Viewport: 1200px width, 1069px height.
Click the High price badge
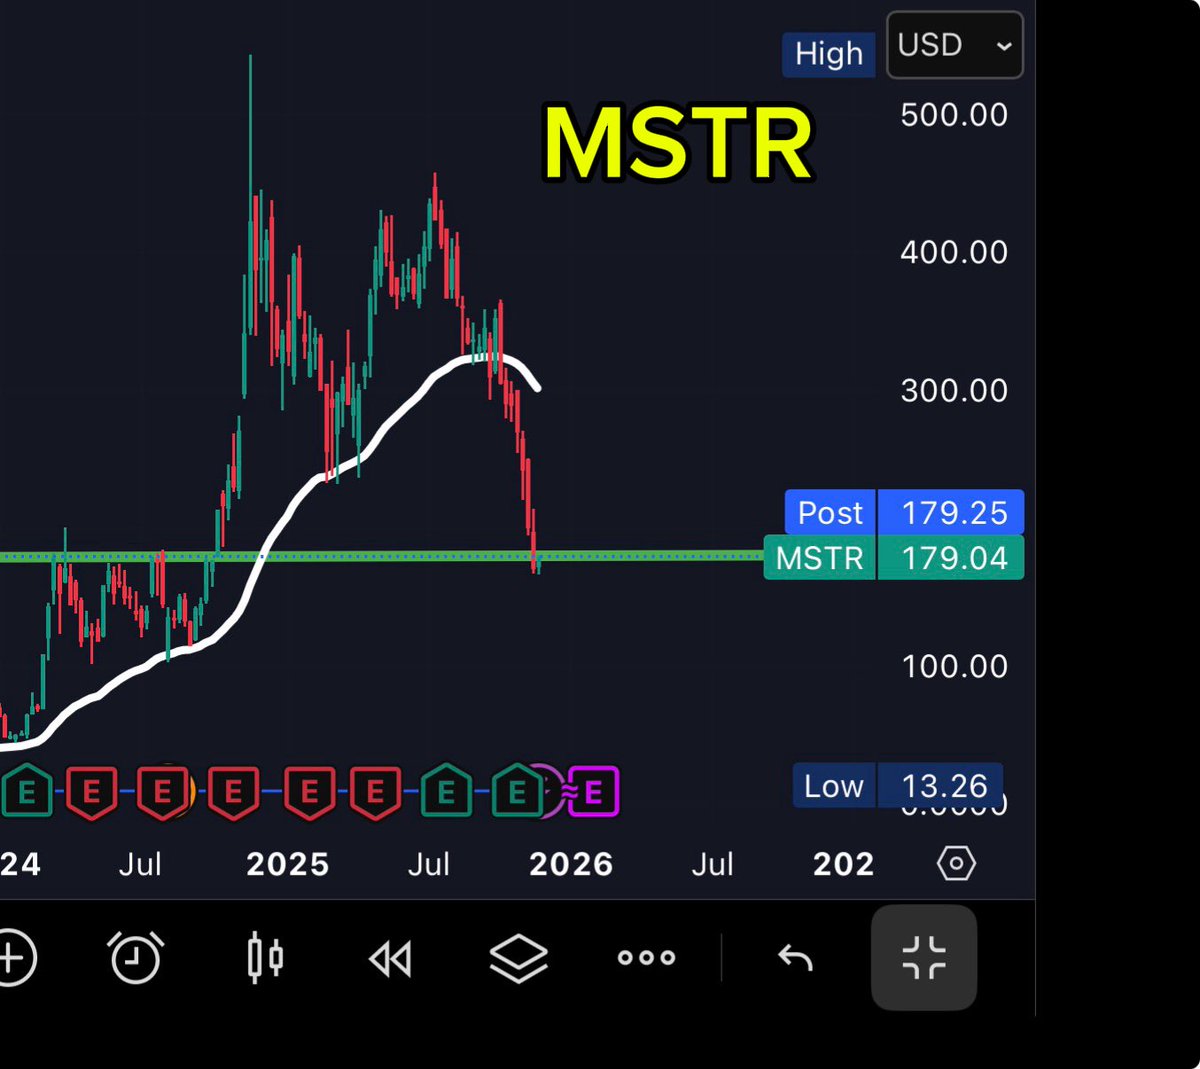pos(828,54)
